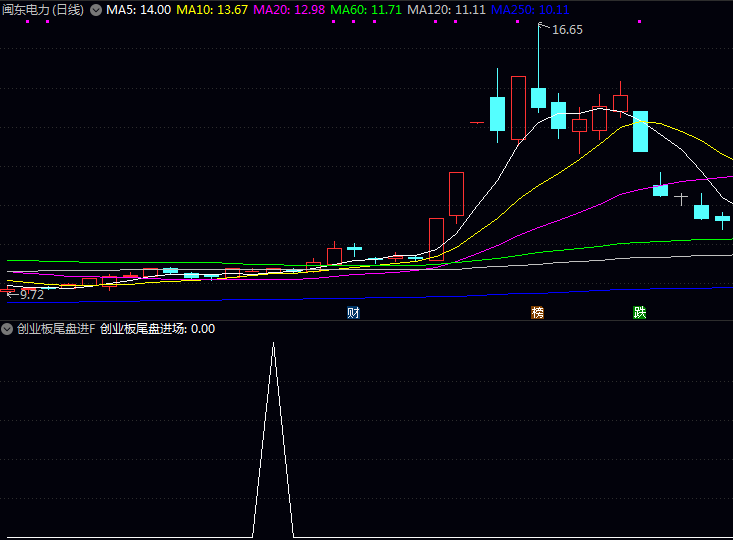Viewport: 733px width, 540px height.
Task: Select the MA5 moving average label
Action: tap(138, 10)
